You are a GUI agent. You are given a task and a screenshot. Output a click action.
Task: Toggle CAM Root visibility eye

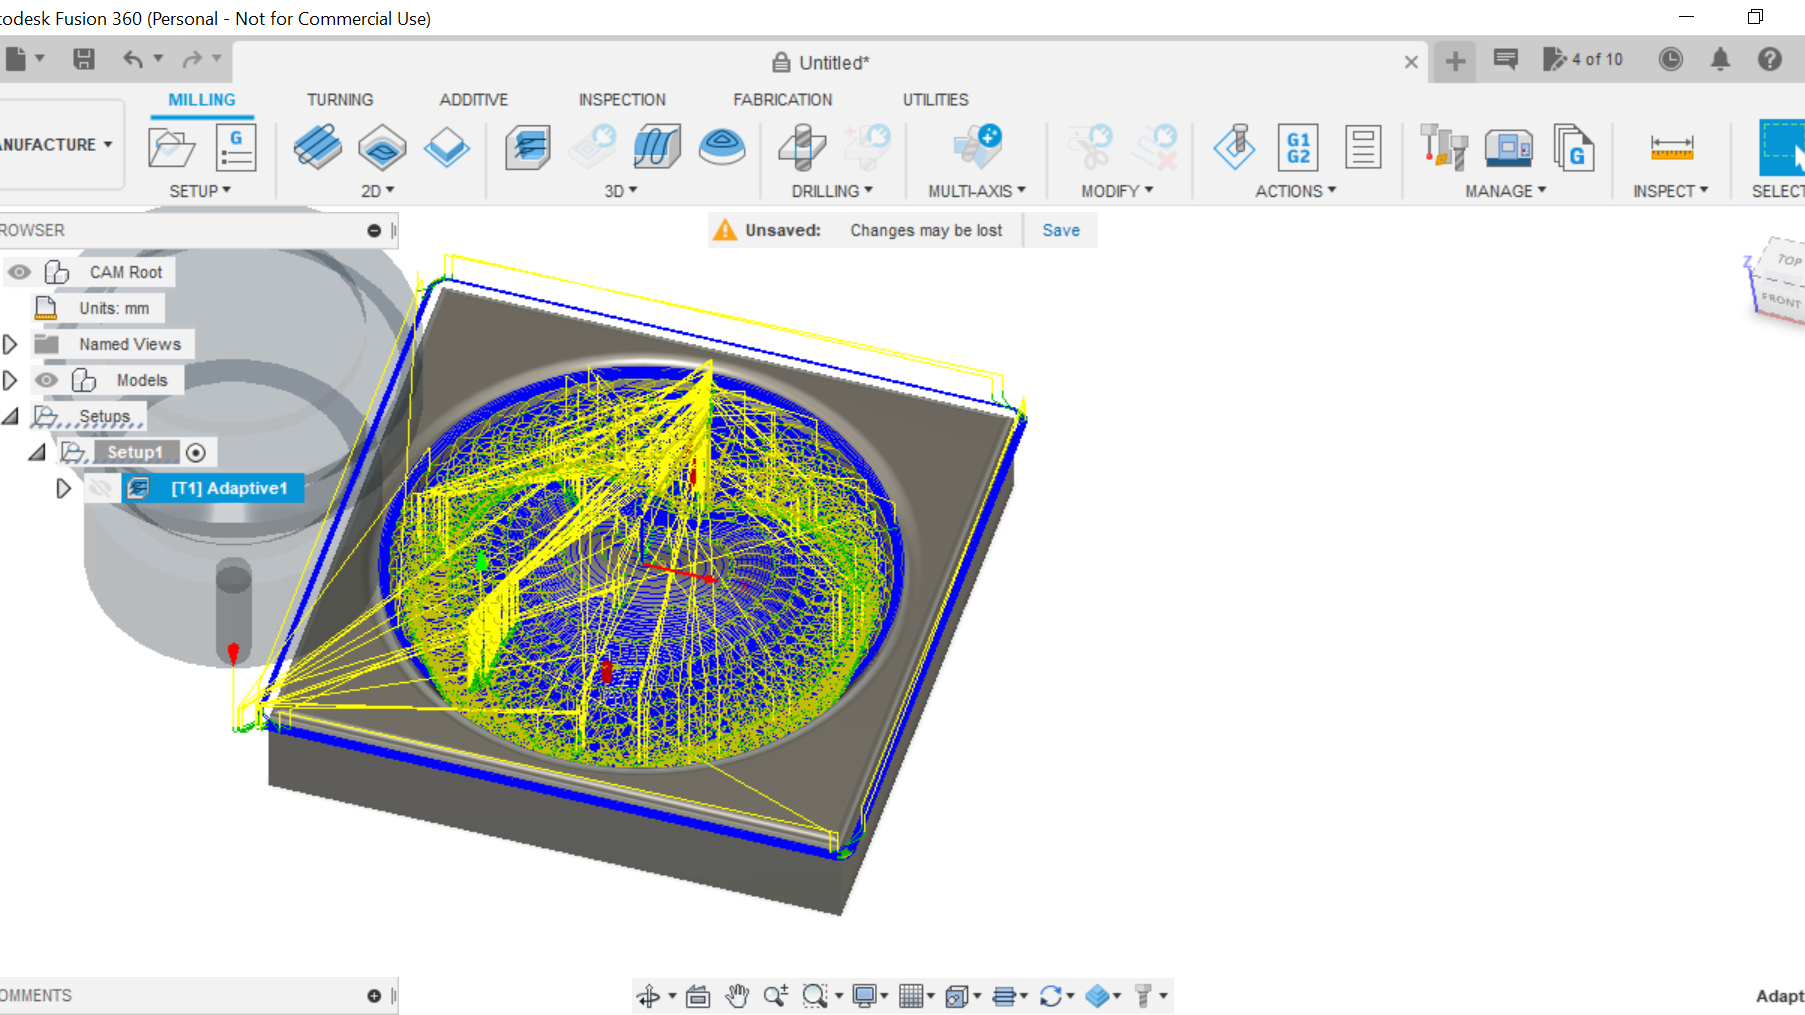tap(19, 272)
